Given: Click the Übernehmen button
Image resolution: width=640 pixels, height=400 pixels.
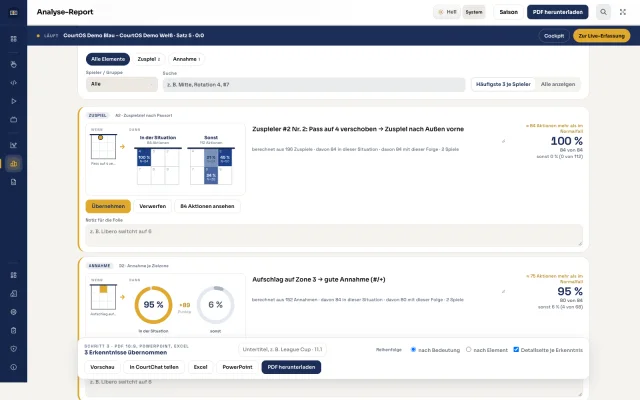Looking at the screenshot, I should [x=108, y=206].
